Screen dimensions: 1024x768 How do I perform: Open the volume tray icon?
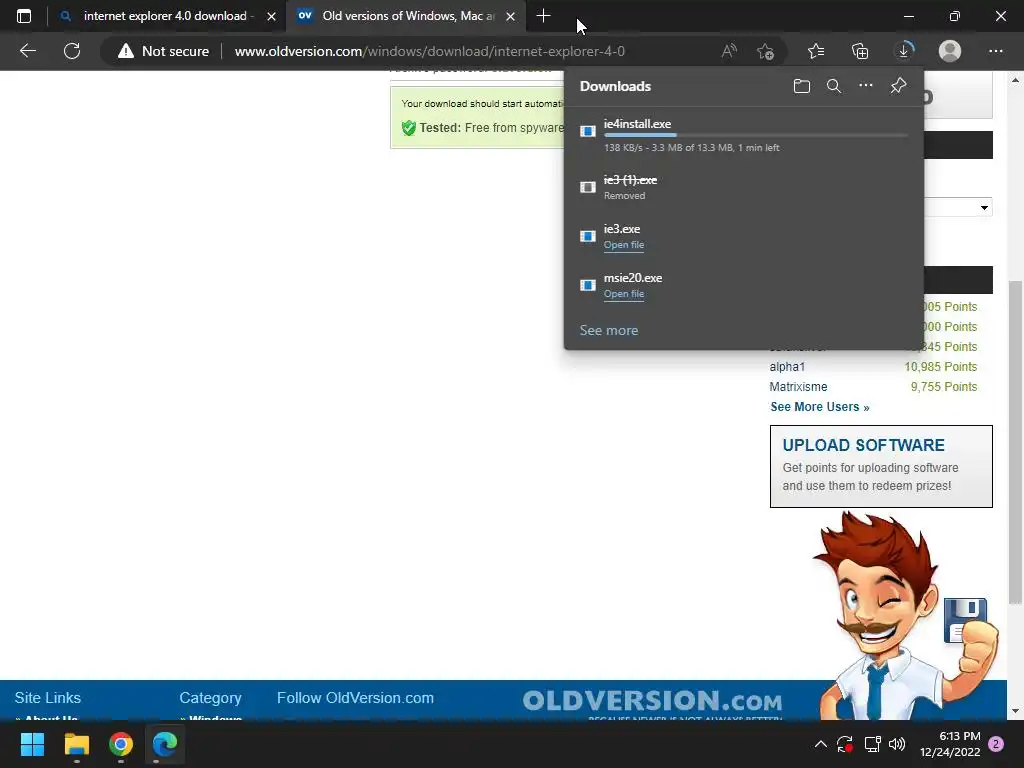897,744
